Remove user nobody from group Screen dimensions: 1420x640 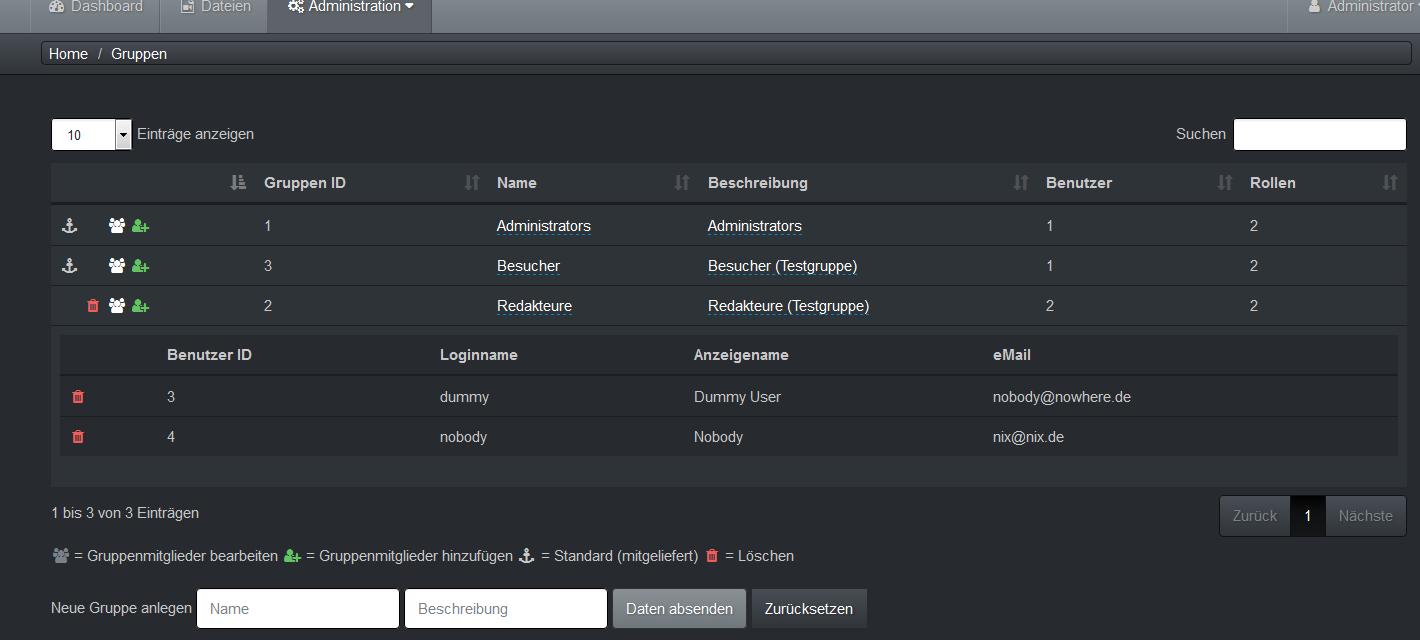click(78, 437)
